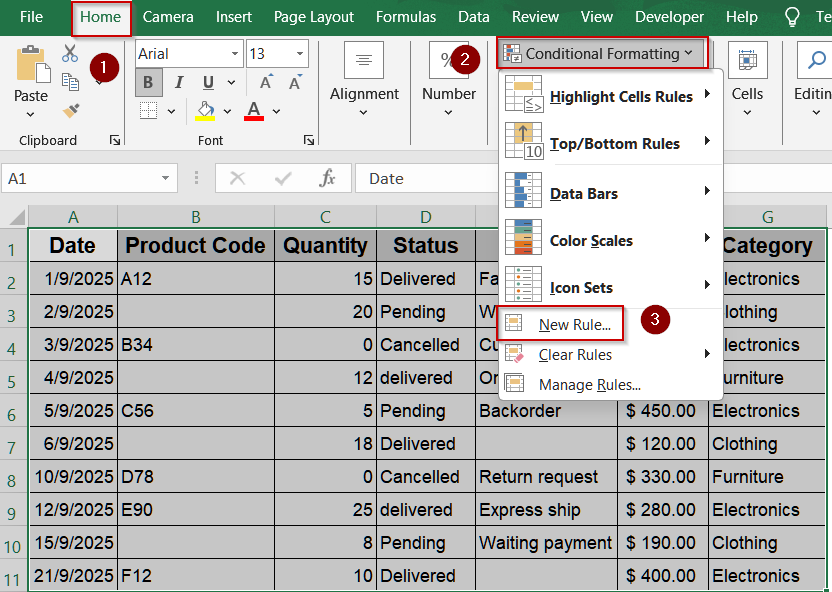
Task: Apply yellow Fill Color bucket
Action: point(205,111)
